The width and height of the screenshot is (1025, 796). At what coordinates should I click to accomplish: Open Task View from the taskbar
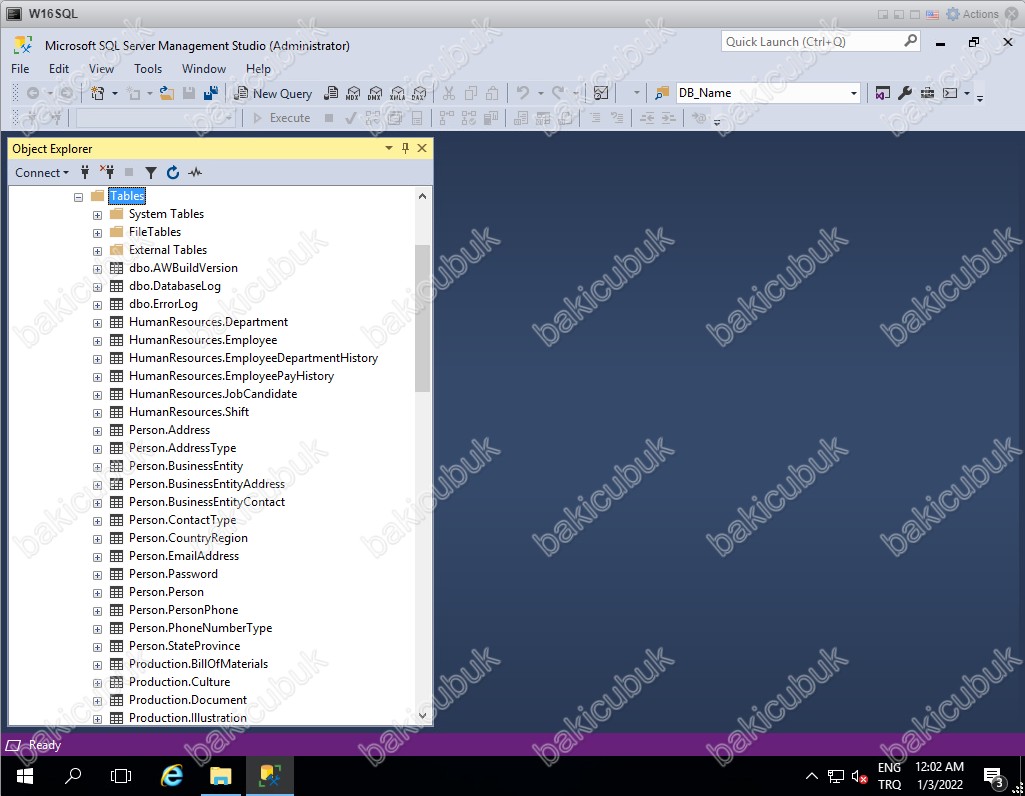click(121, 776)
